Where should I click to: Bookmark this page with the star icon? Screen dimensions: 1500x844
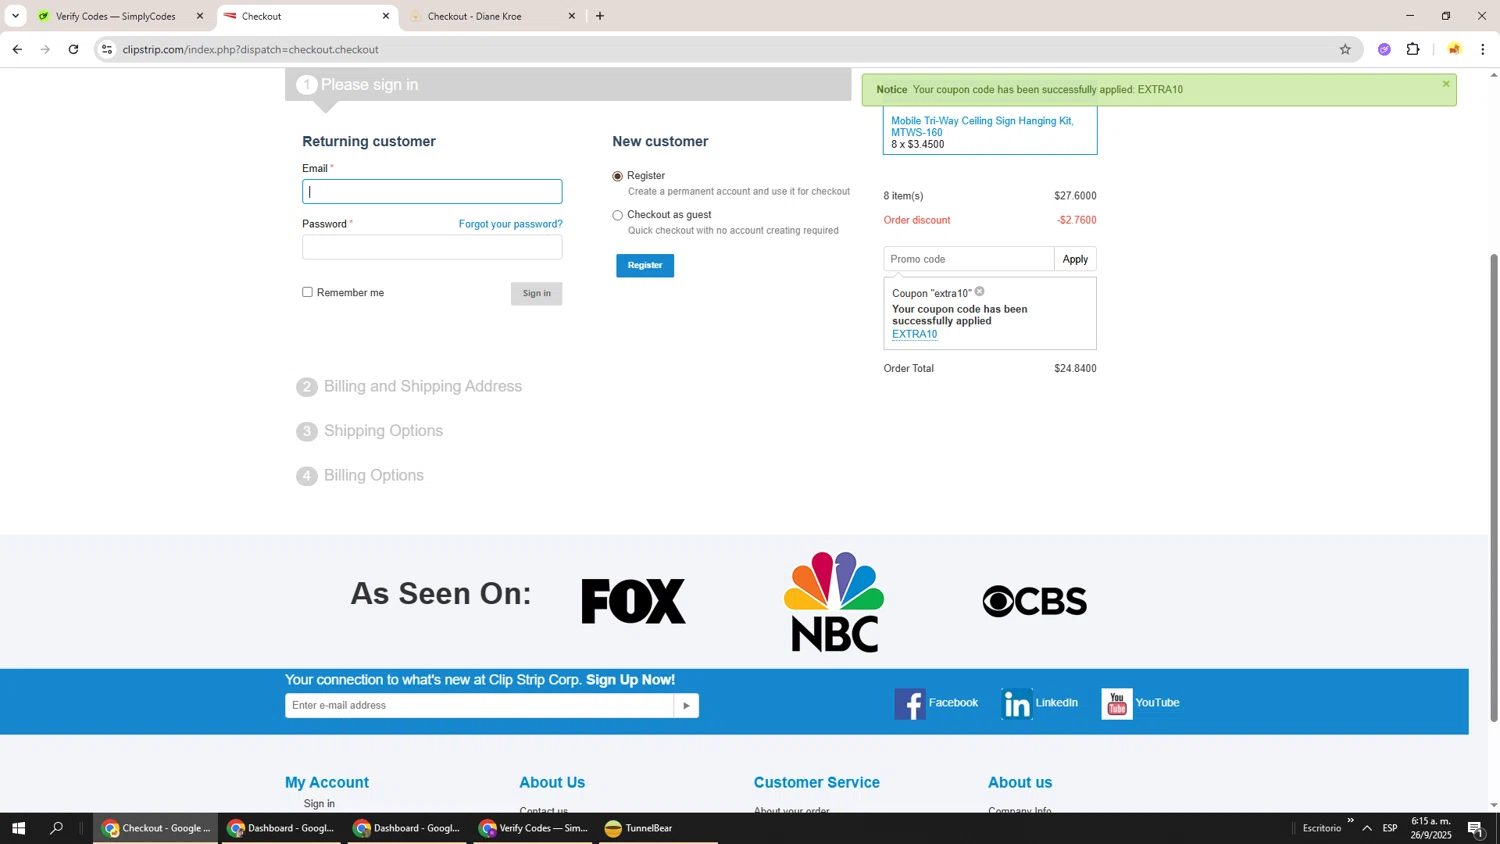tap(1345, 49)
